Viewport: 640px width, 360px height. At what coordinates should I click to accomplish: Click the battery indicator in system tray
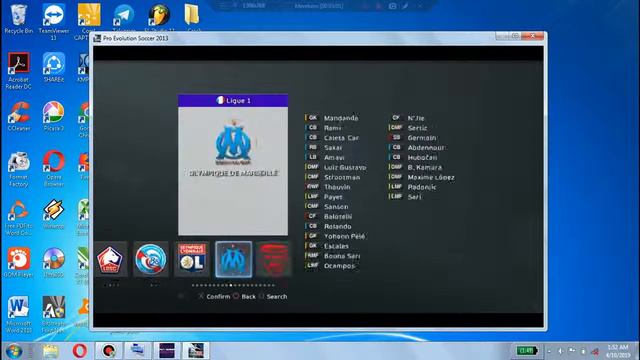pos(526,351)
